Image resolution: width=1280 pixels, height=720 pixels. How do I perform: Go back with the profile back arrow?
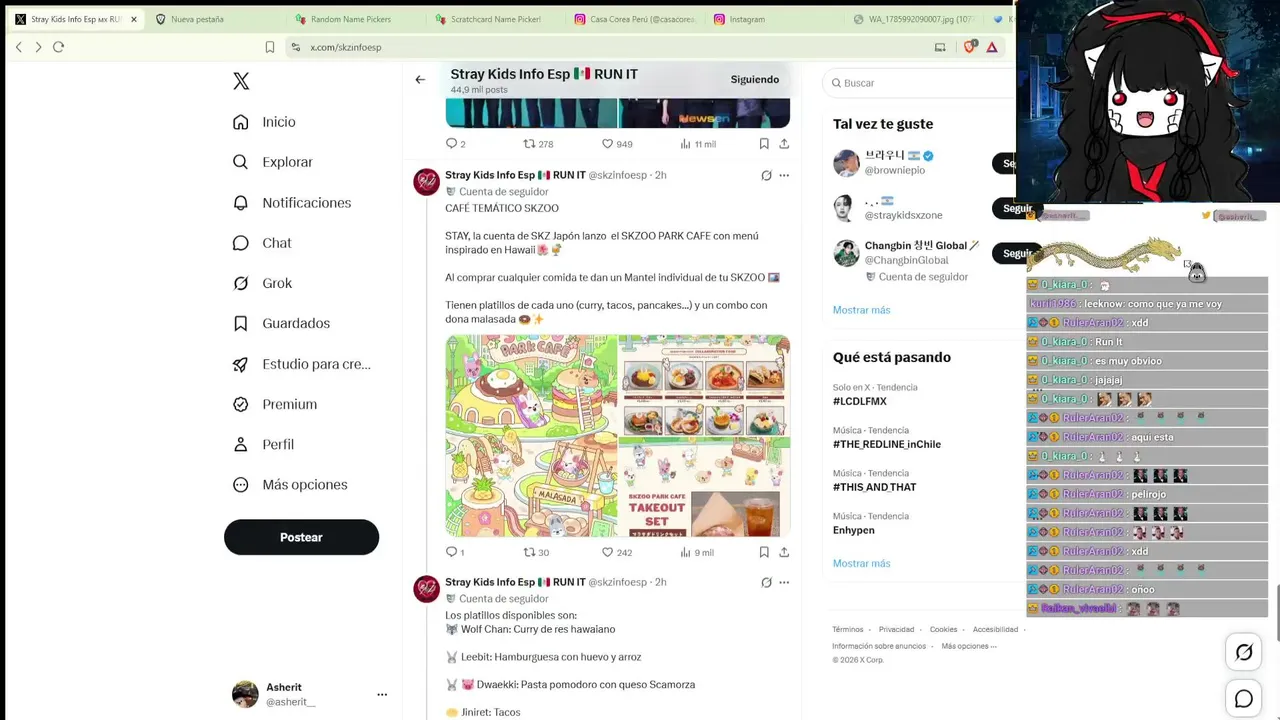point(420,80)
